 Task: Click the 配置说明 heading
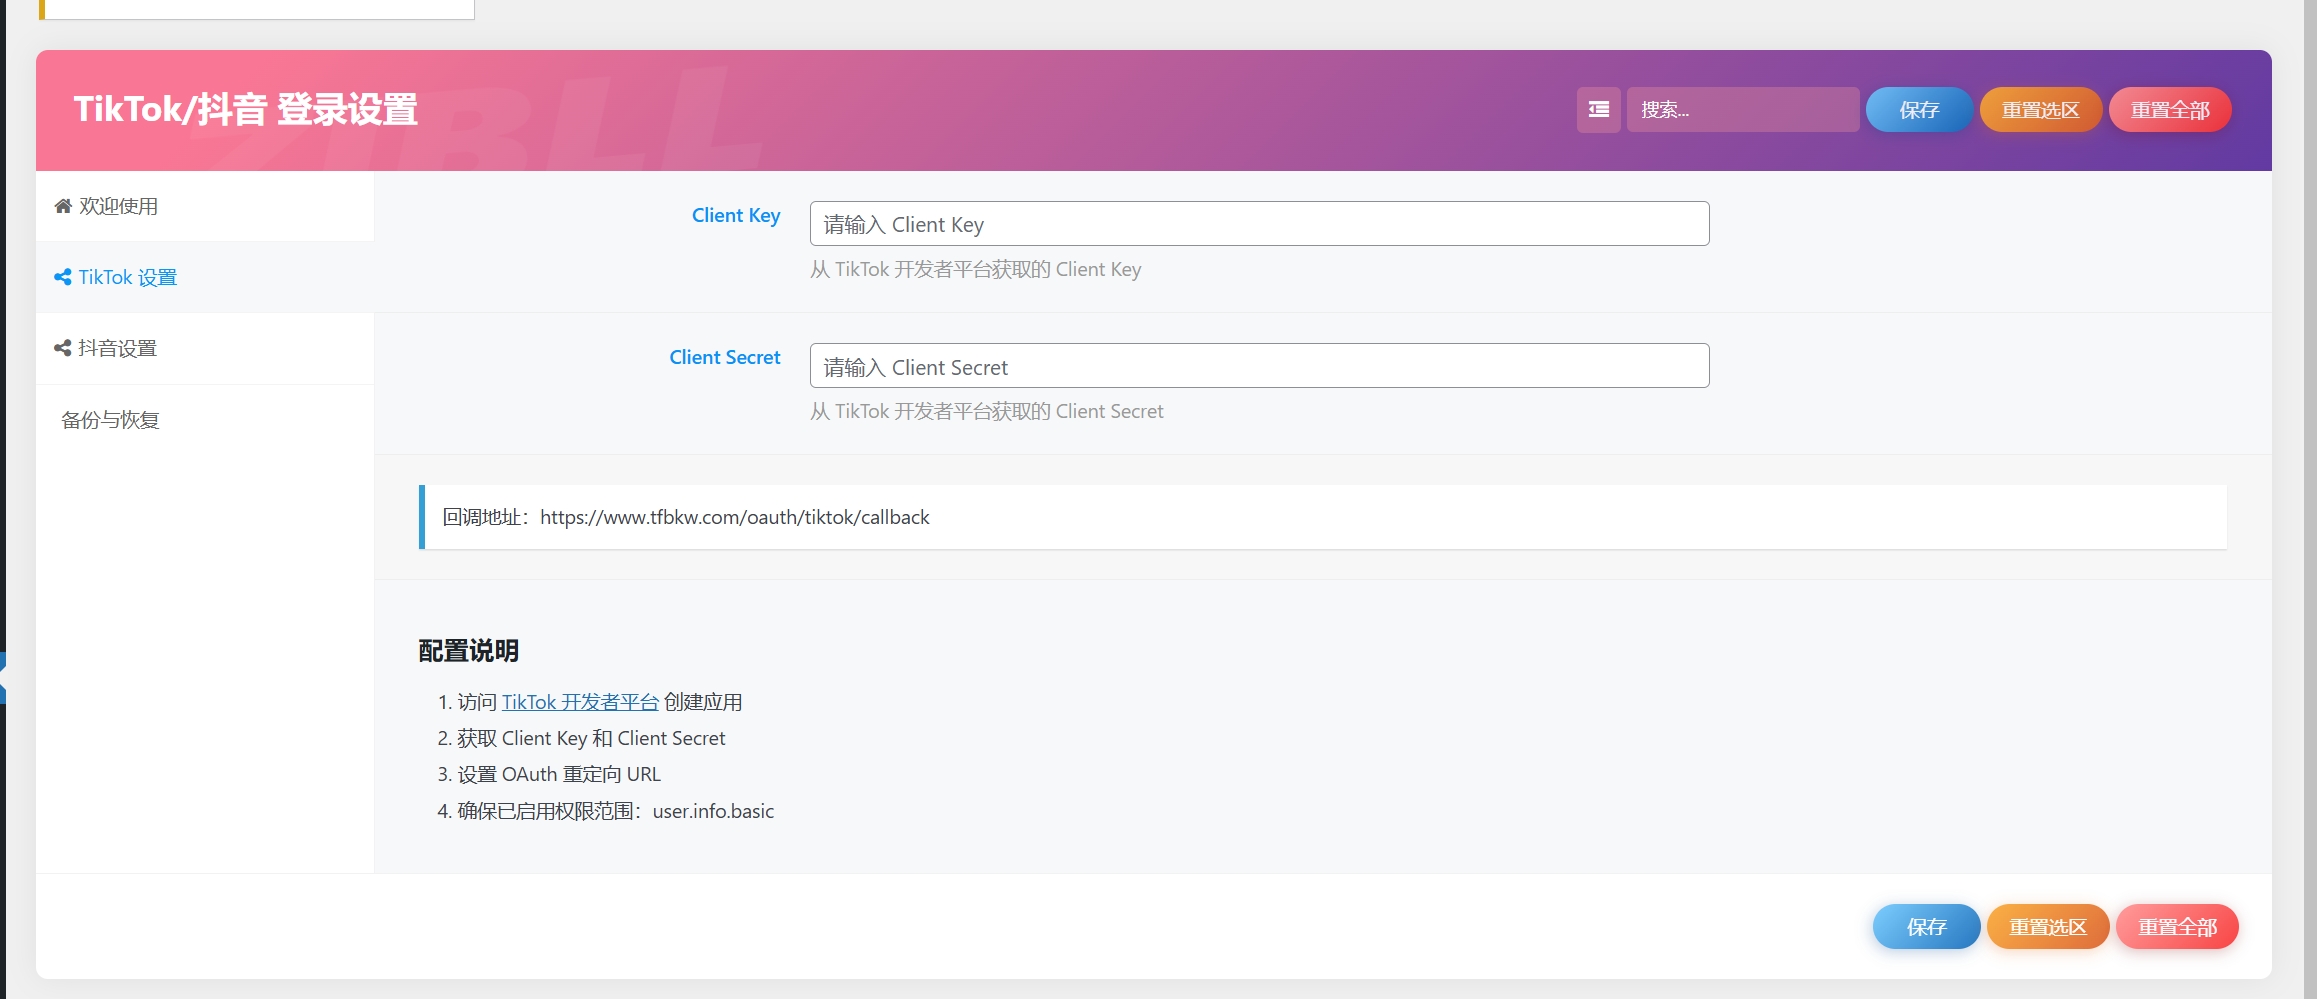tap(468, 651)
